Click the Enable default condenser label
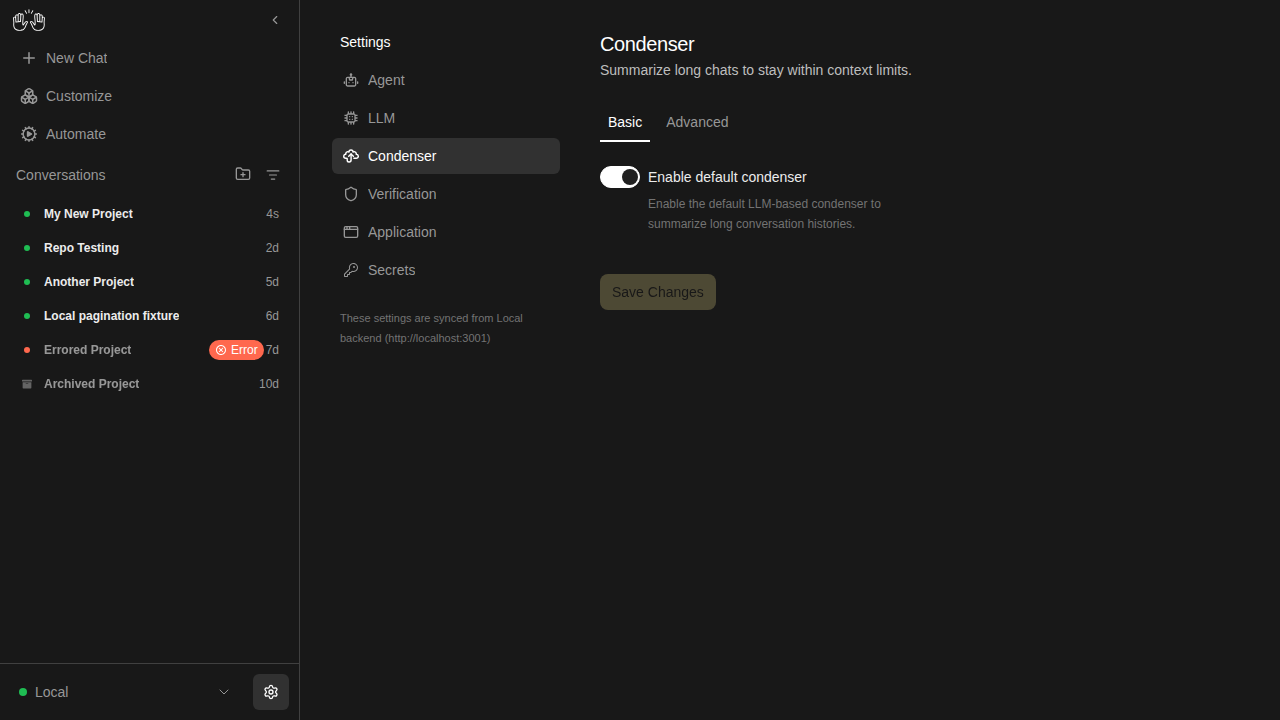This screenshot has width=1280, height=720. 727,177
